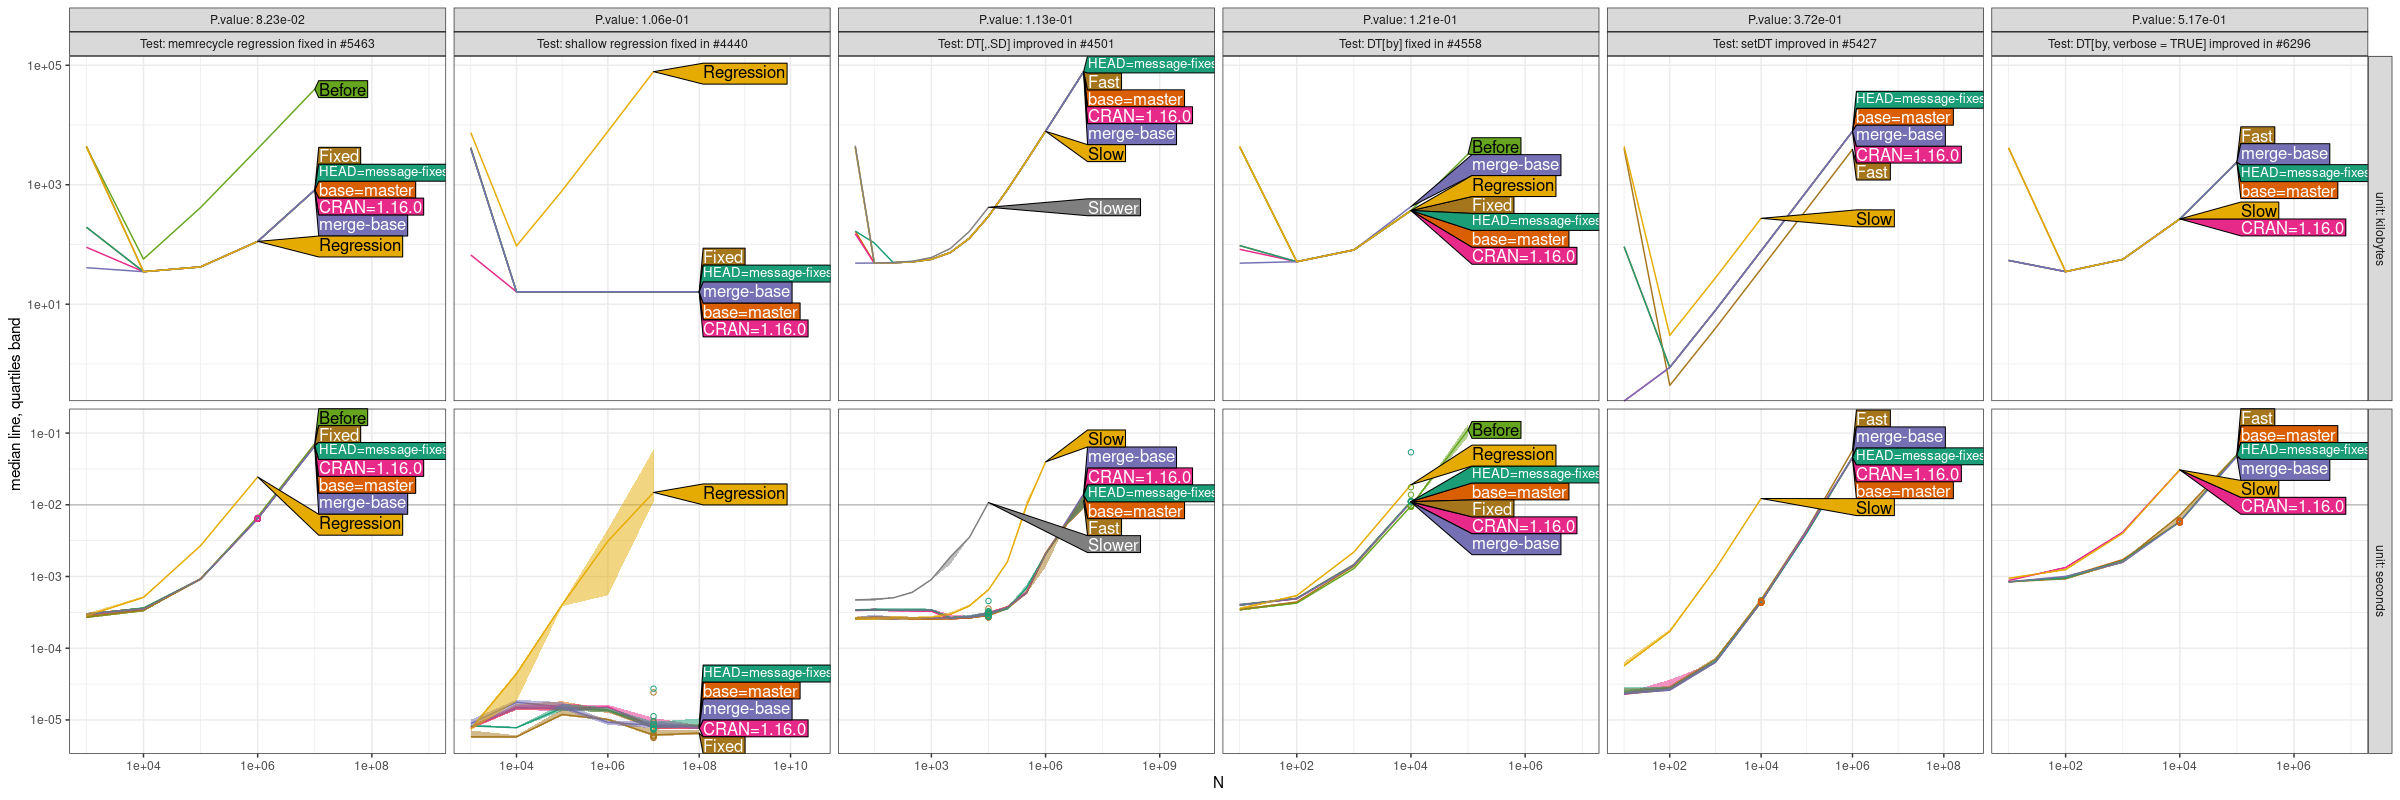Image resolution: width=2400 pixels, height=800 pixels.
Task: Click 'CRAN=1.16.0' label in DT[by, verbose] seconds panel
Action: 2292,507
